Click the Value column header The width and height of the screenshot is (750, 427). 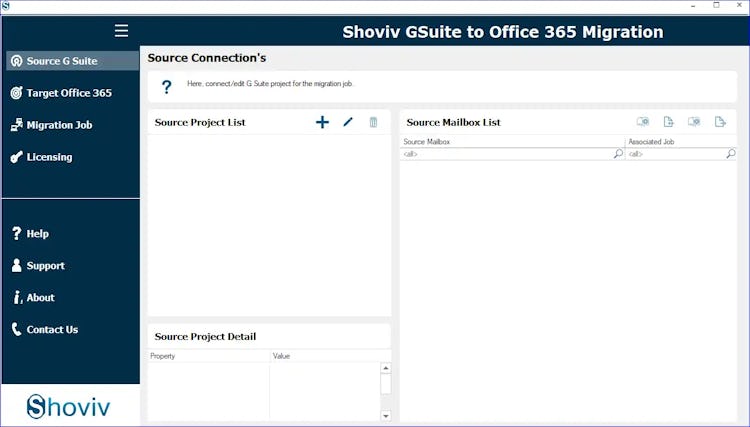pyautogui.click(x=330, y=356)
